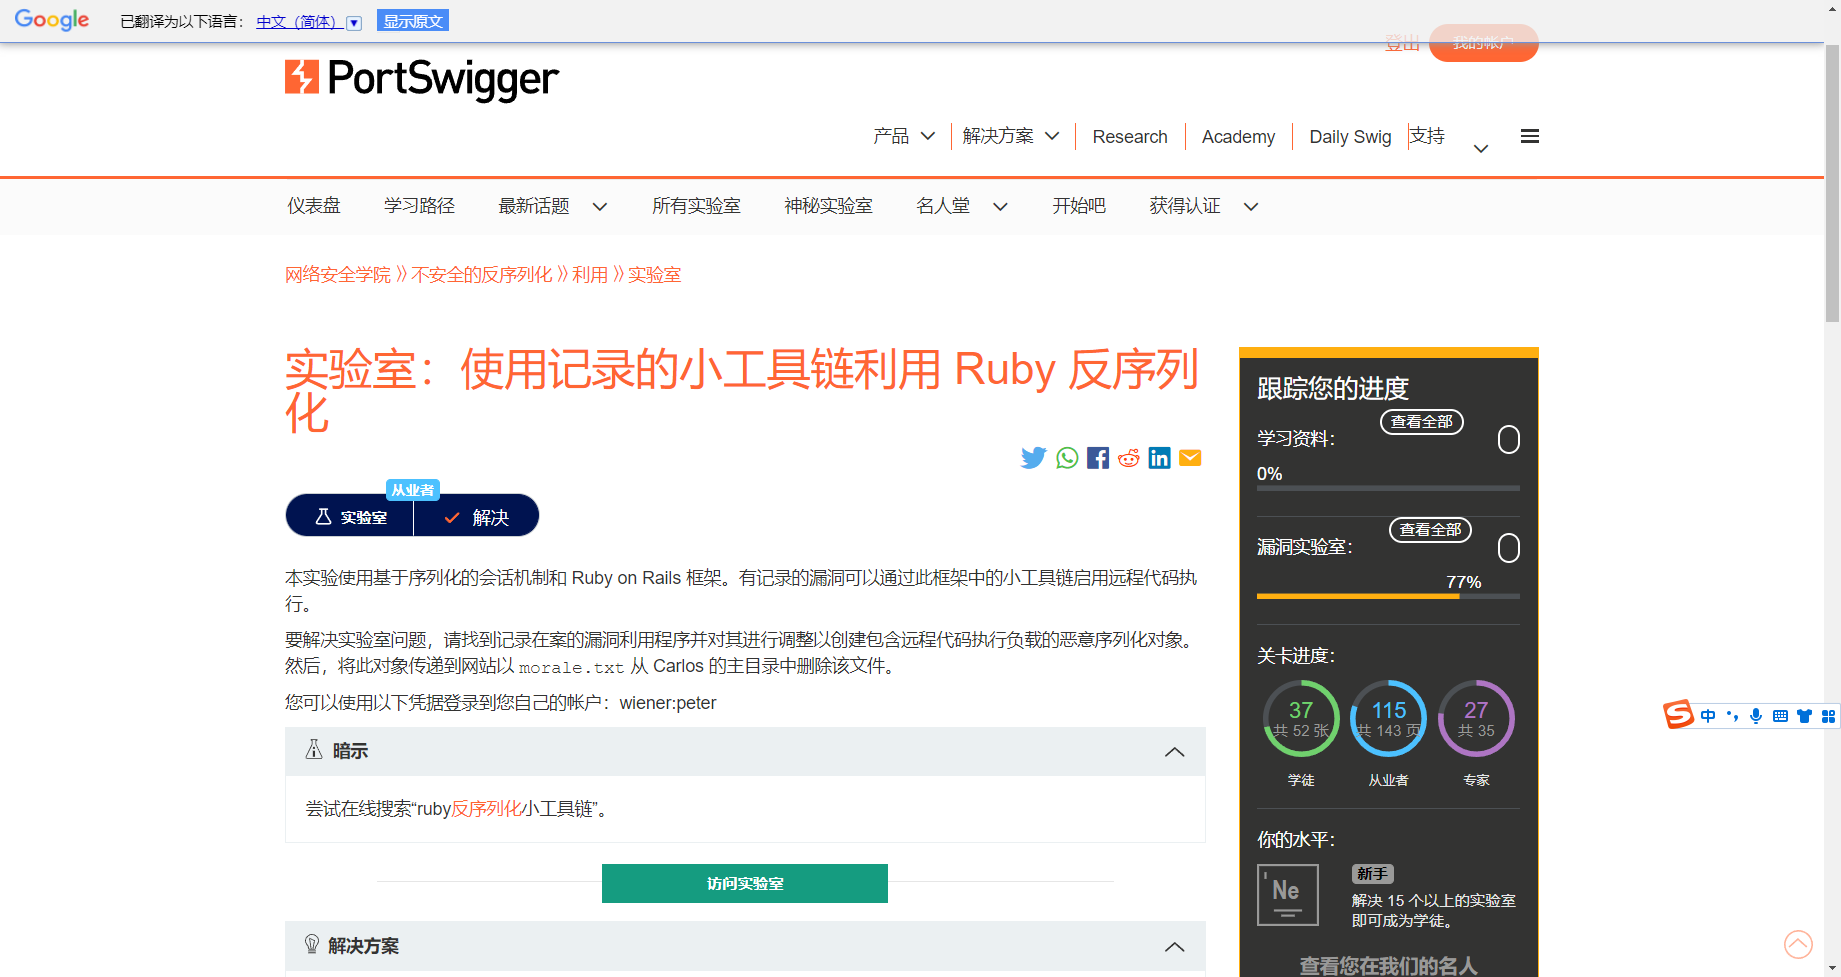Viewport: 1841px width, 977px height.
Task: Click the 实验室 lab pill button
Action: tap(350, 516)
